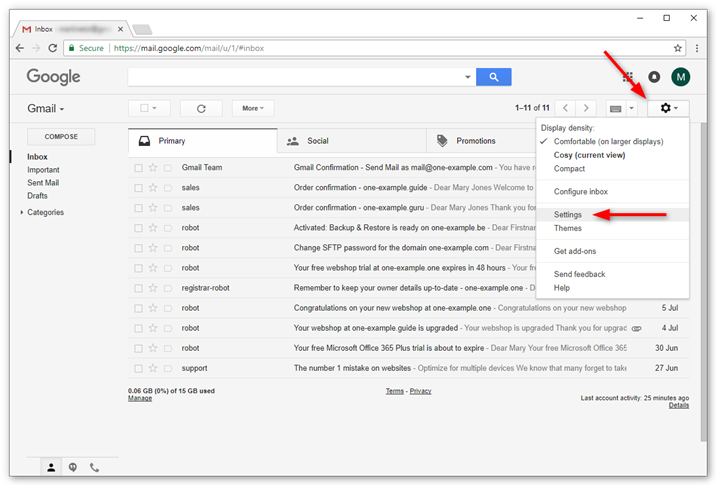The height and width of the screenshot is (485, 716).
Task: Open the Manage storage link
Action: tap(140, 398)
